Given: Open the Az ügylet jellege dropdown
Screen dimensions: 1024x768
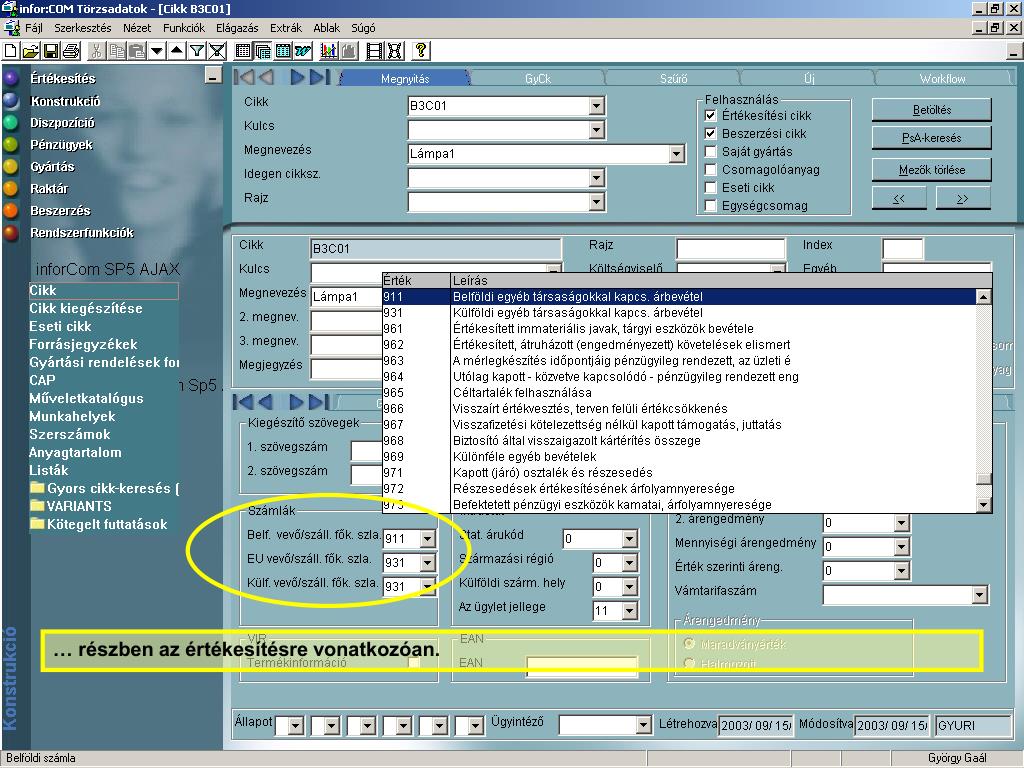Looking at the screenshot, I should point(630,611).
